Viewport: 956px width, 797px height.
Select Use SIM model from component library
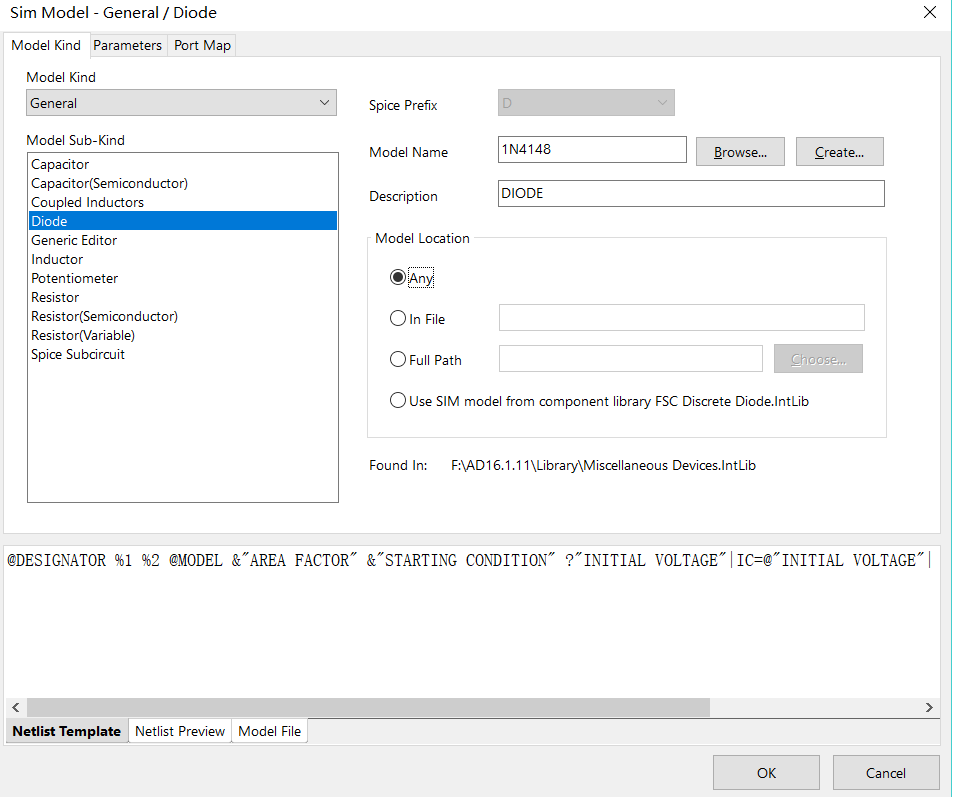(x=398, y=400)
